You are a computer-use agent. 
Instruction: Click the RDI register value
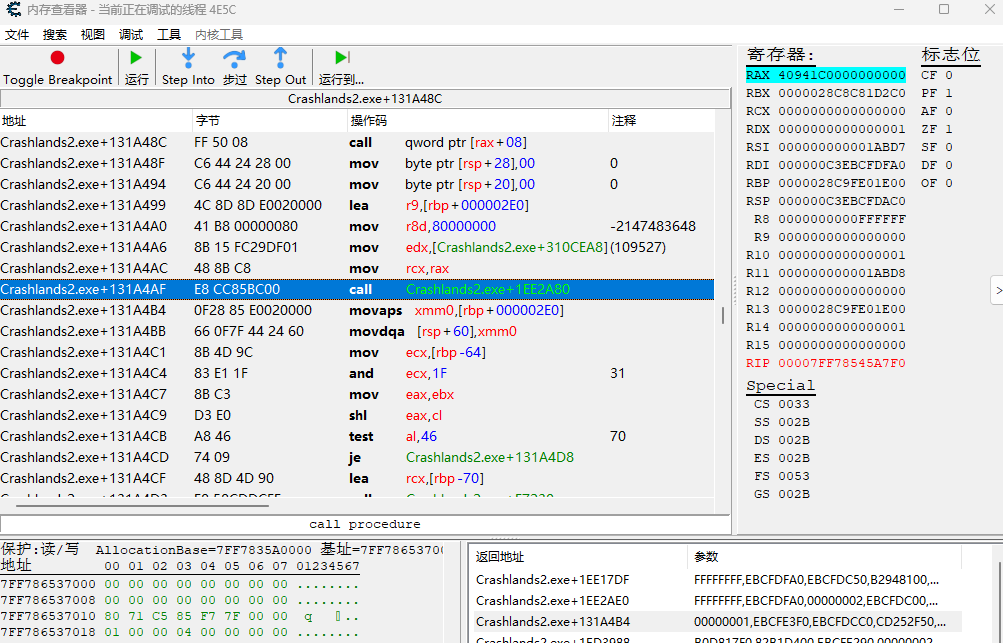point(842,164)
